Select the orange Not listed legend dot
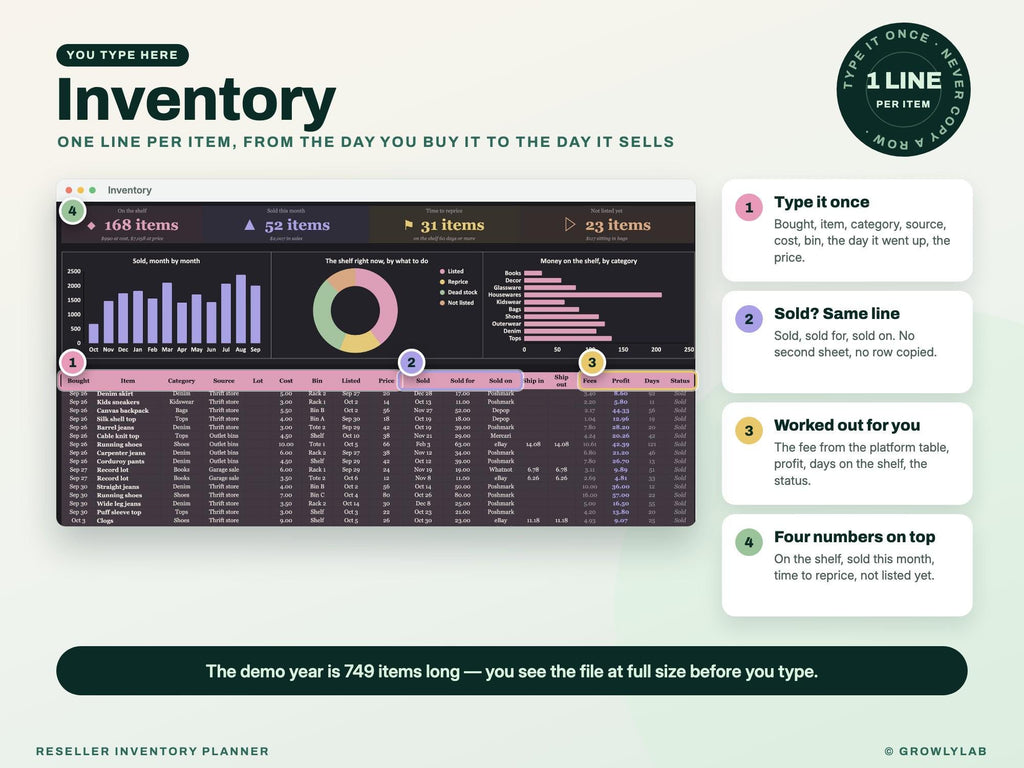Viewport: 1024px width, 768px height. (442, 302)
